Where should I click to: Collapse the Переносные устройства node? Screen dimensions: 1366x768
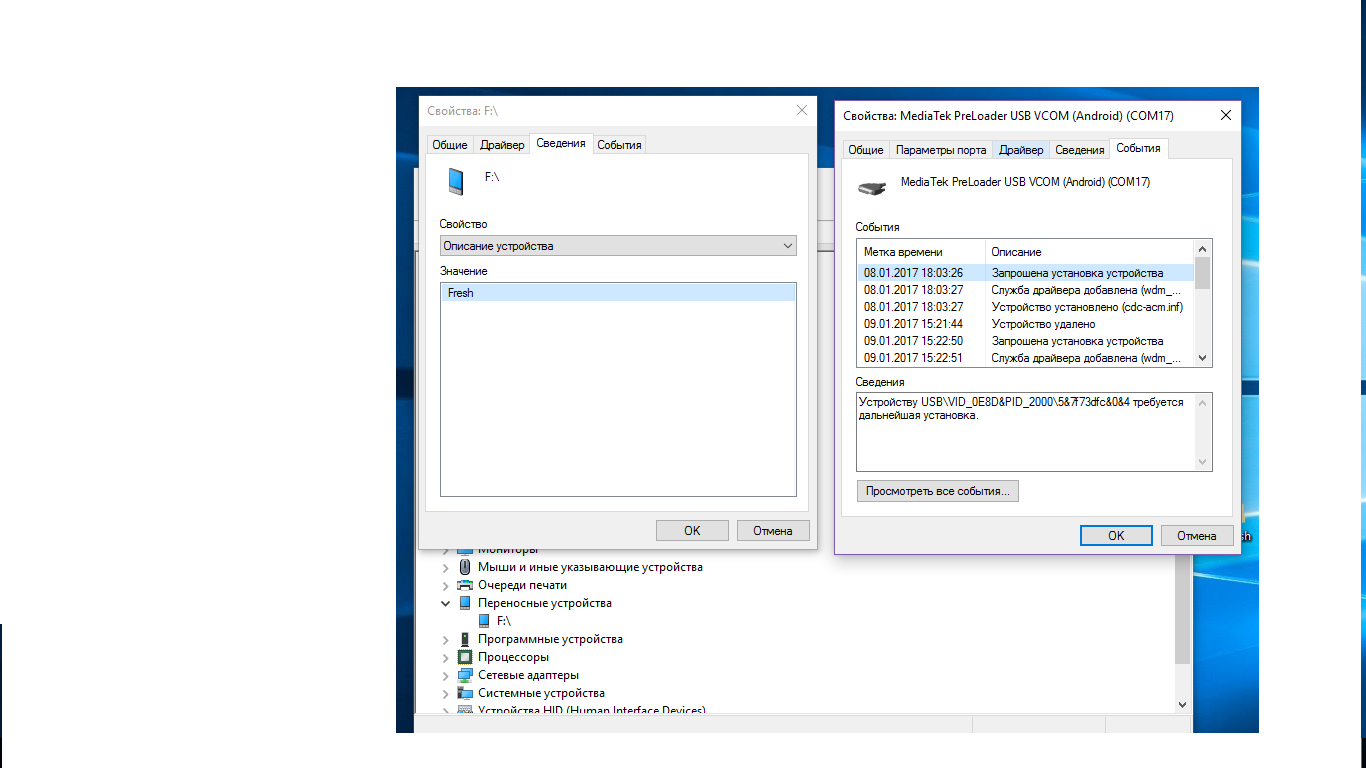[x=446, y=604]
